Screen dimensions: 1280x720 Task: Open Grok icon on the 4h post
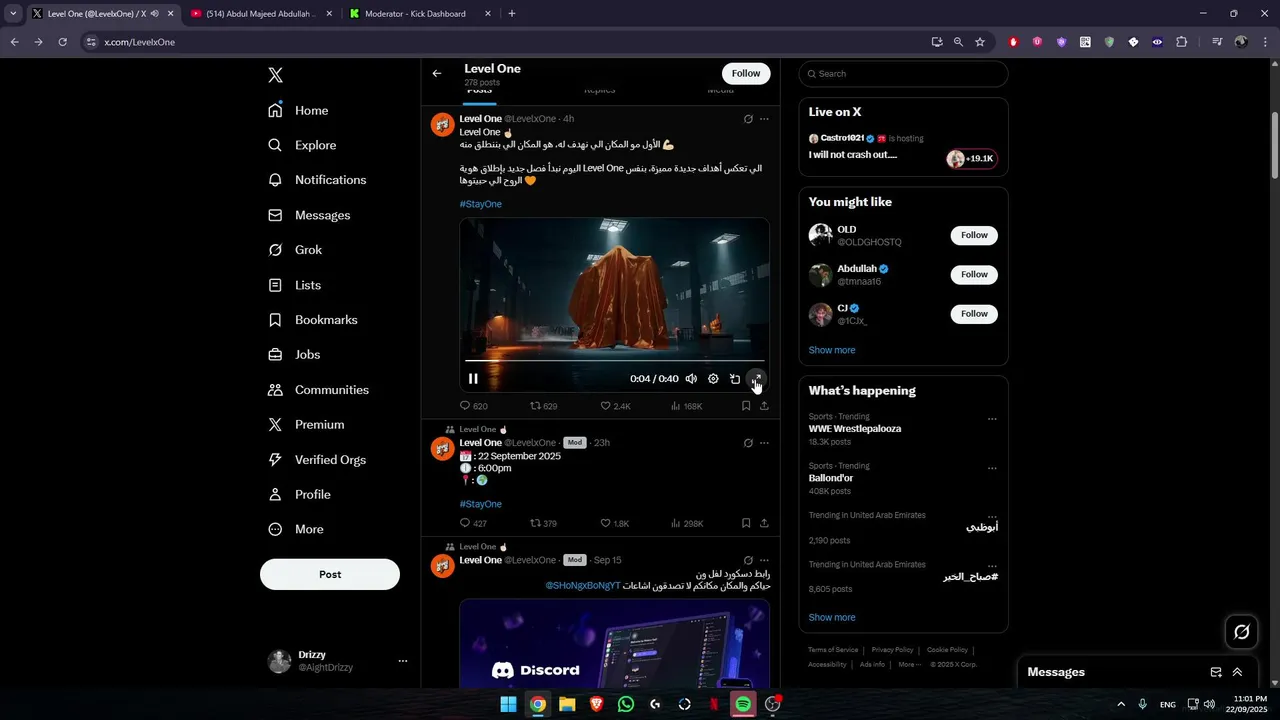coord(748,119)
